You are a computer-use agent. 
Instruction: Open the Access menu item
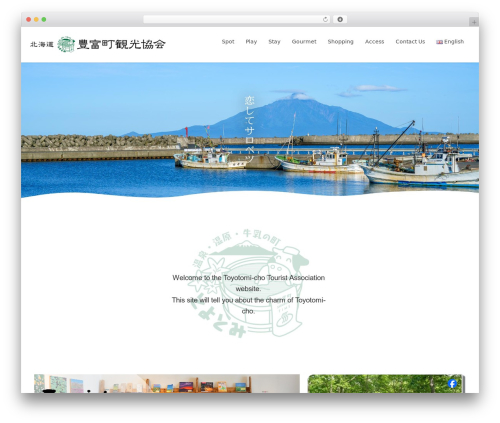point(374,42)
